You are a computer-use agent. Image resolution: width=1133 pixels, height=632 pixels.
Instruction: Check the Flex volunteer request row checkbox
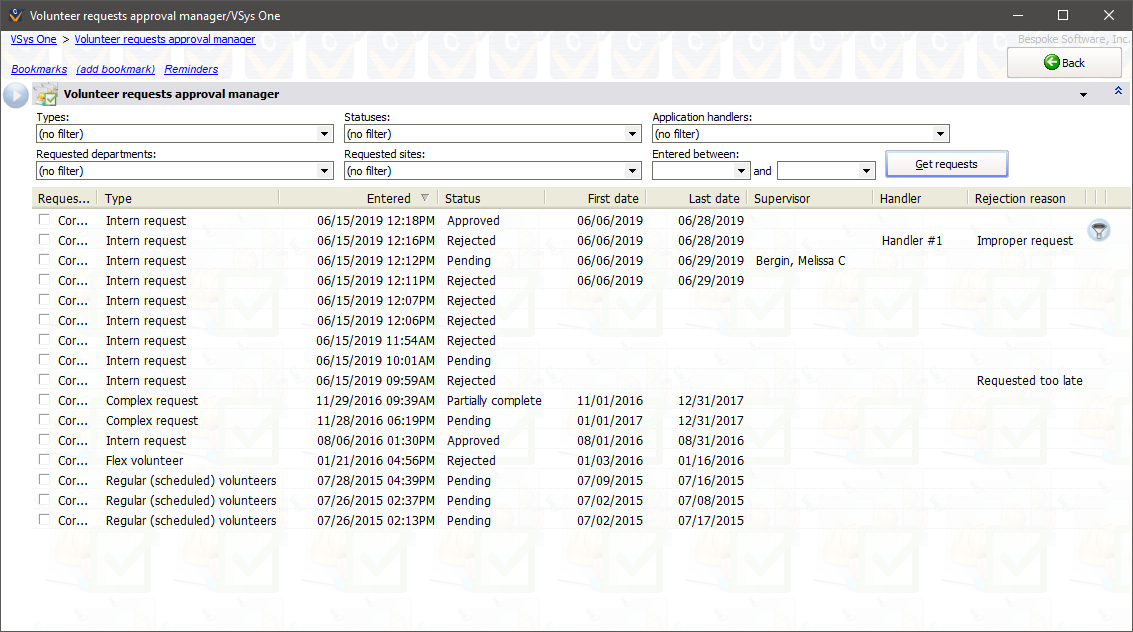[x=44, y=460]
